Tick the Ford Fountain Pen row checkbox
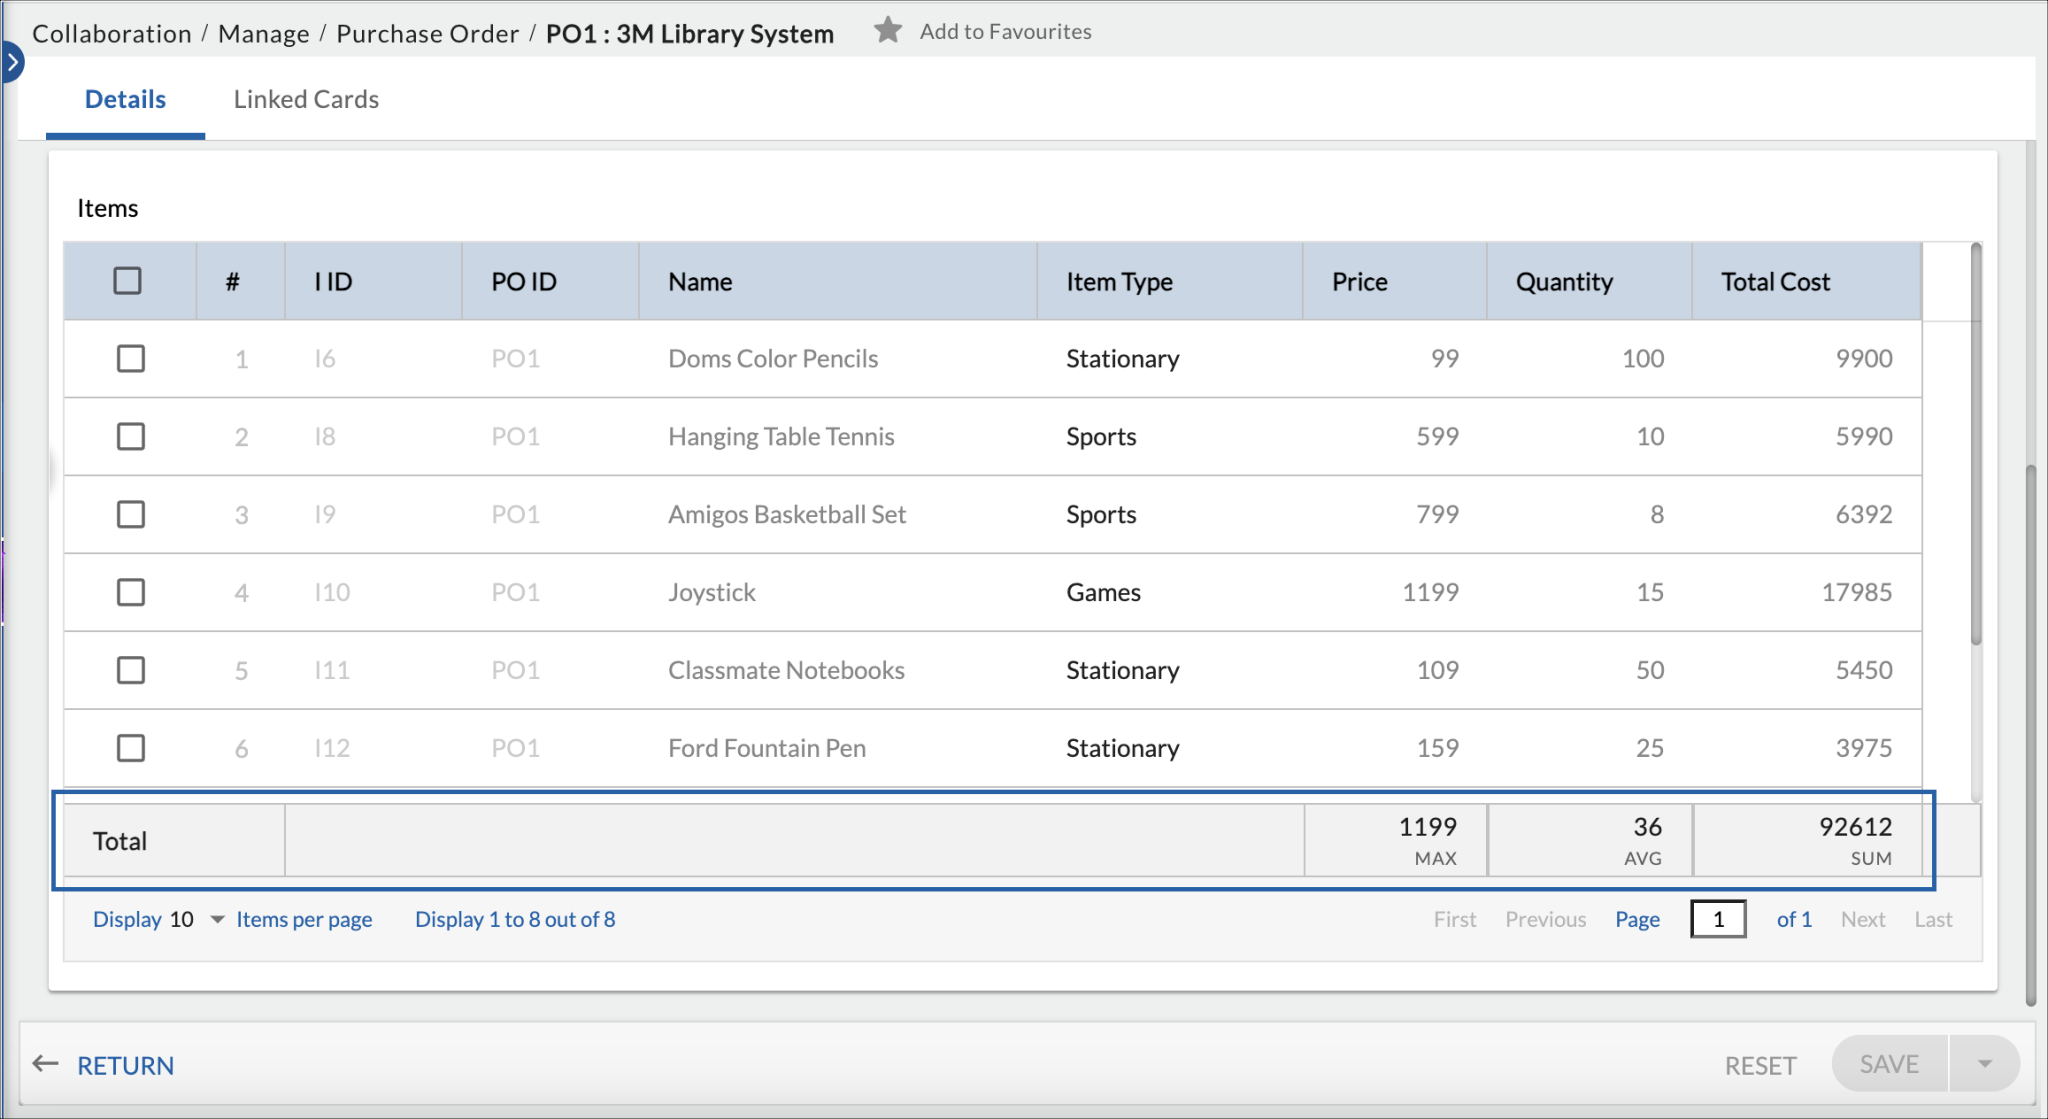This screenshot has width=2048, height=1119. [131, 749]
